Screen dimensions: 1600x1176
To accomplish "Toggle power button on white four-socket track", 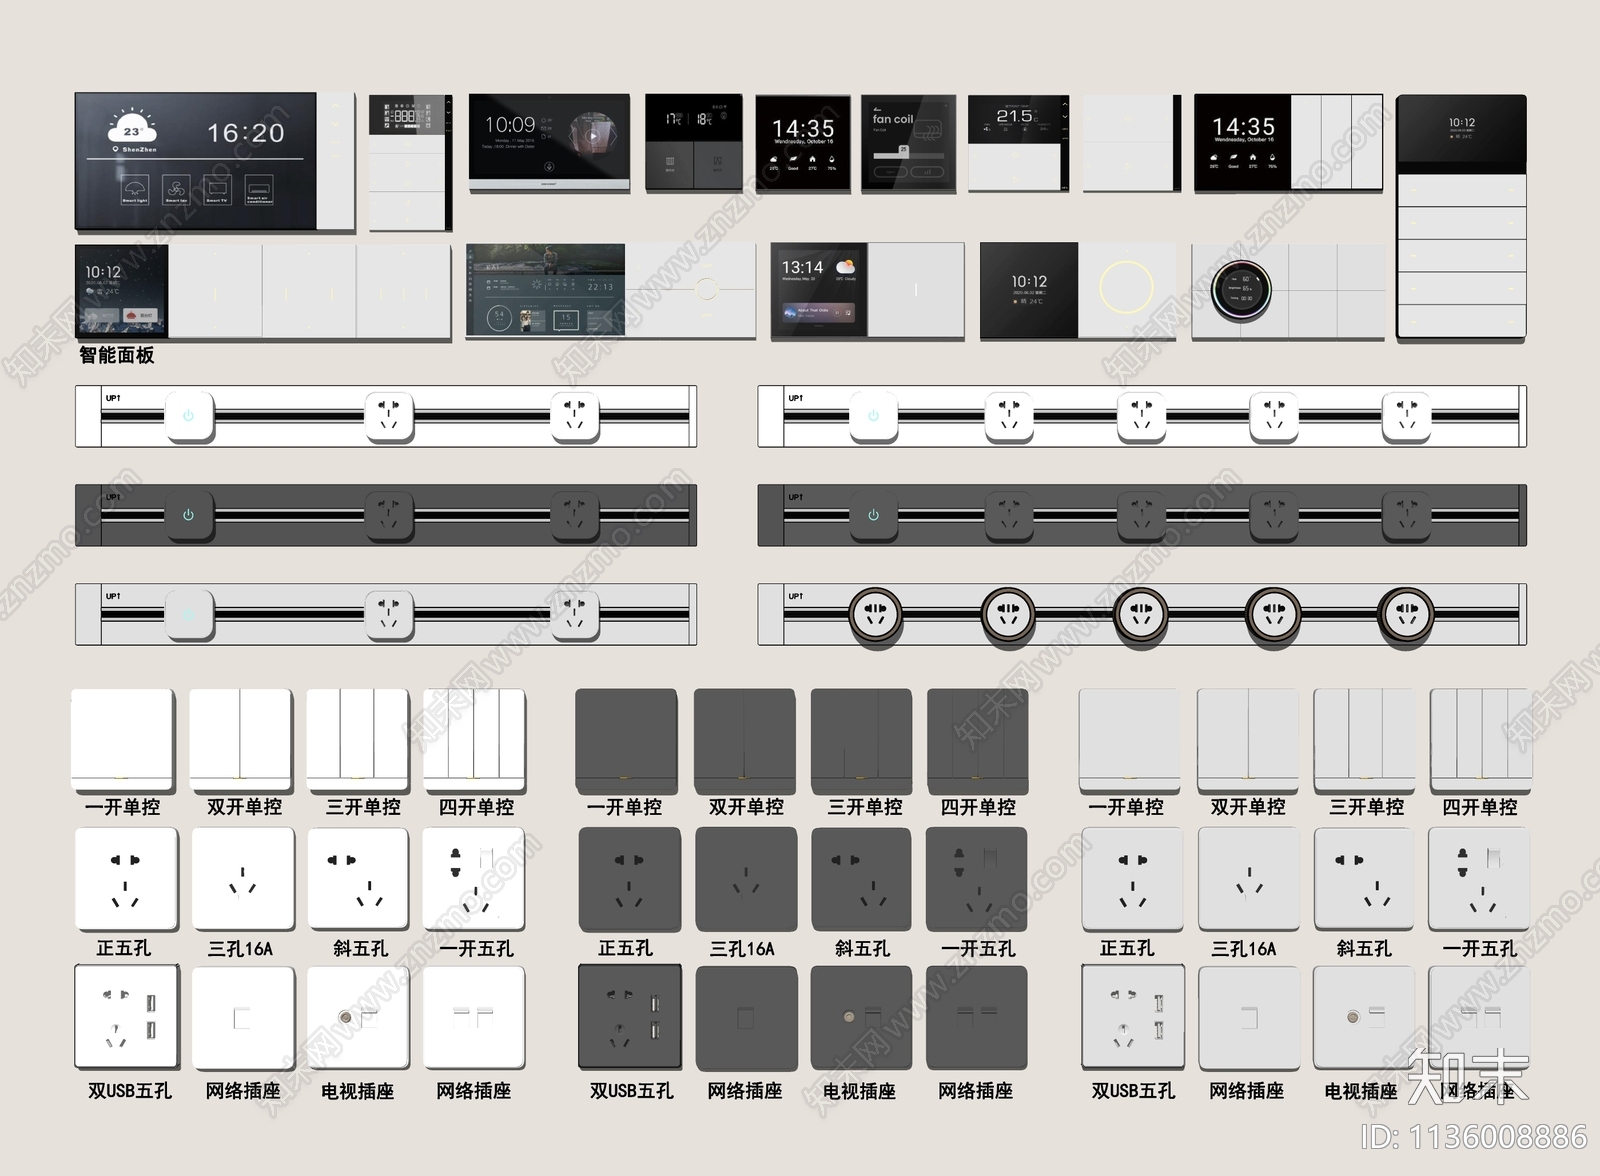I will 873,416.
